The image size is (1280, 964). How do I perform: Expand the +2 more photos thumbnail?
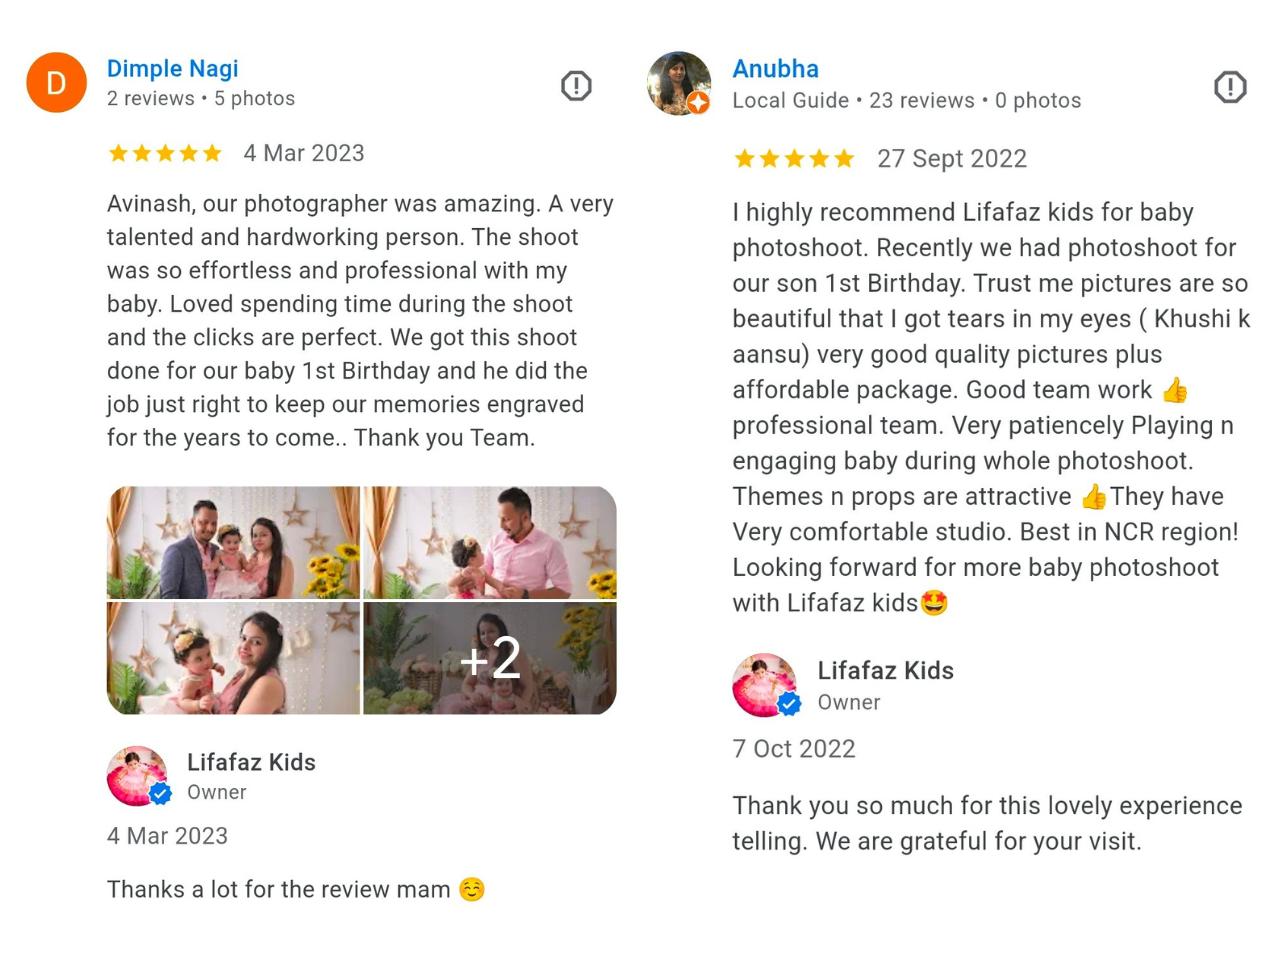[490, 659]
